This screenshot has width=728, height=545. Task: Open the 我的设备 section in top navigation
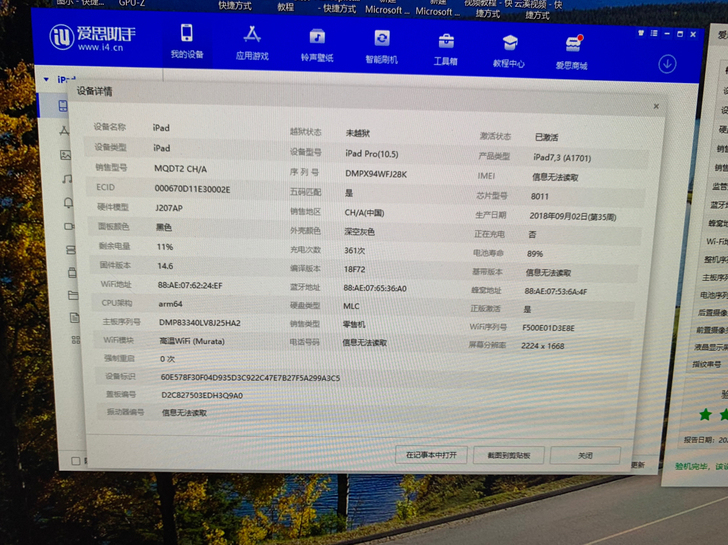tap(187, 42)
